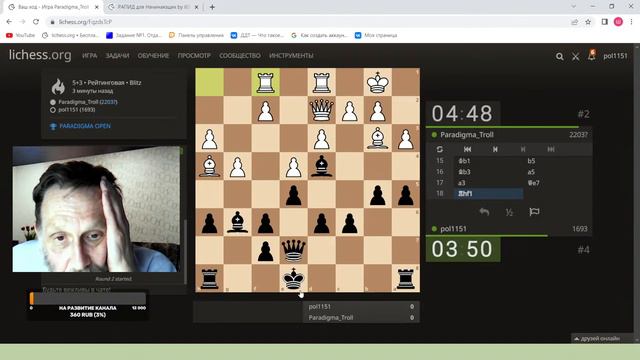Step back one move
Viewport: 640px width, 360px height.
[495, 149]
